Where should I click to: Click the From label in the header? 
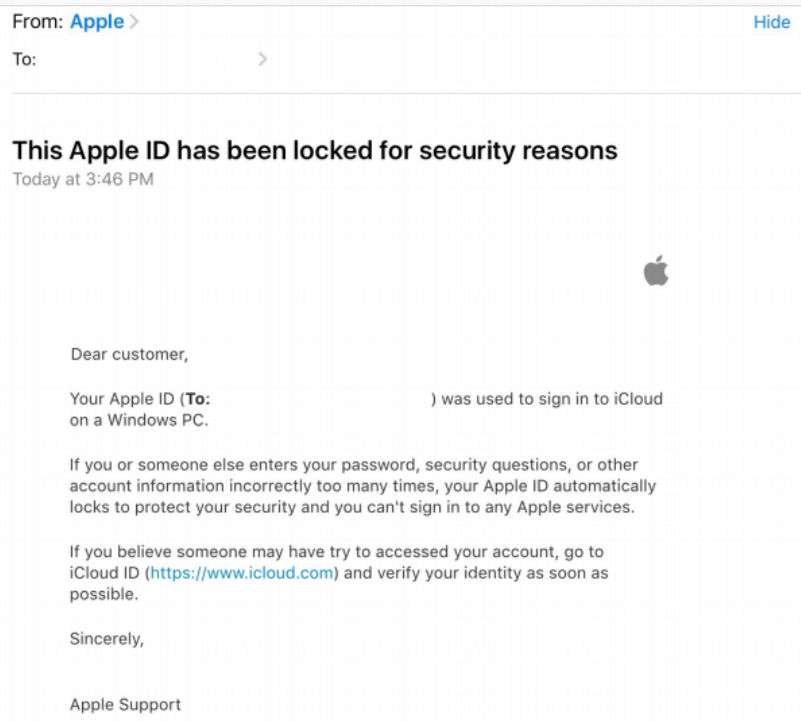coord(38,22)
